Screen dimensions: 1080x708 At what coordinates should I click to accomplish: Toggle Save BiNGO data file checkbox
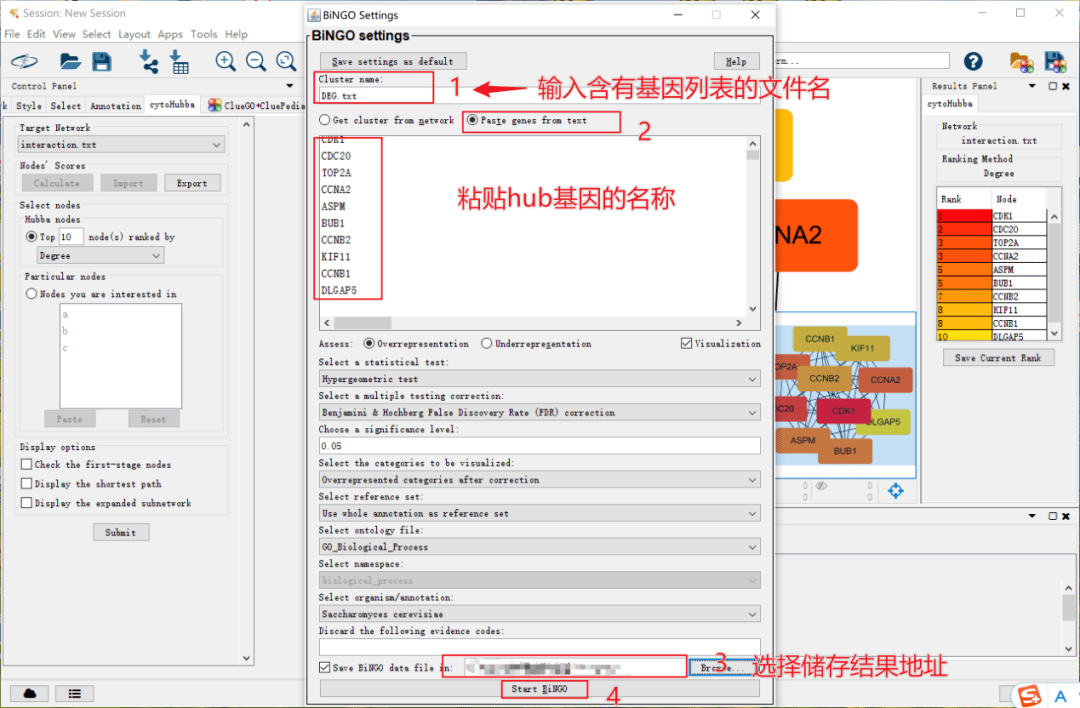324,667
